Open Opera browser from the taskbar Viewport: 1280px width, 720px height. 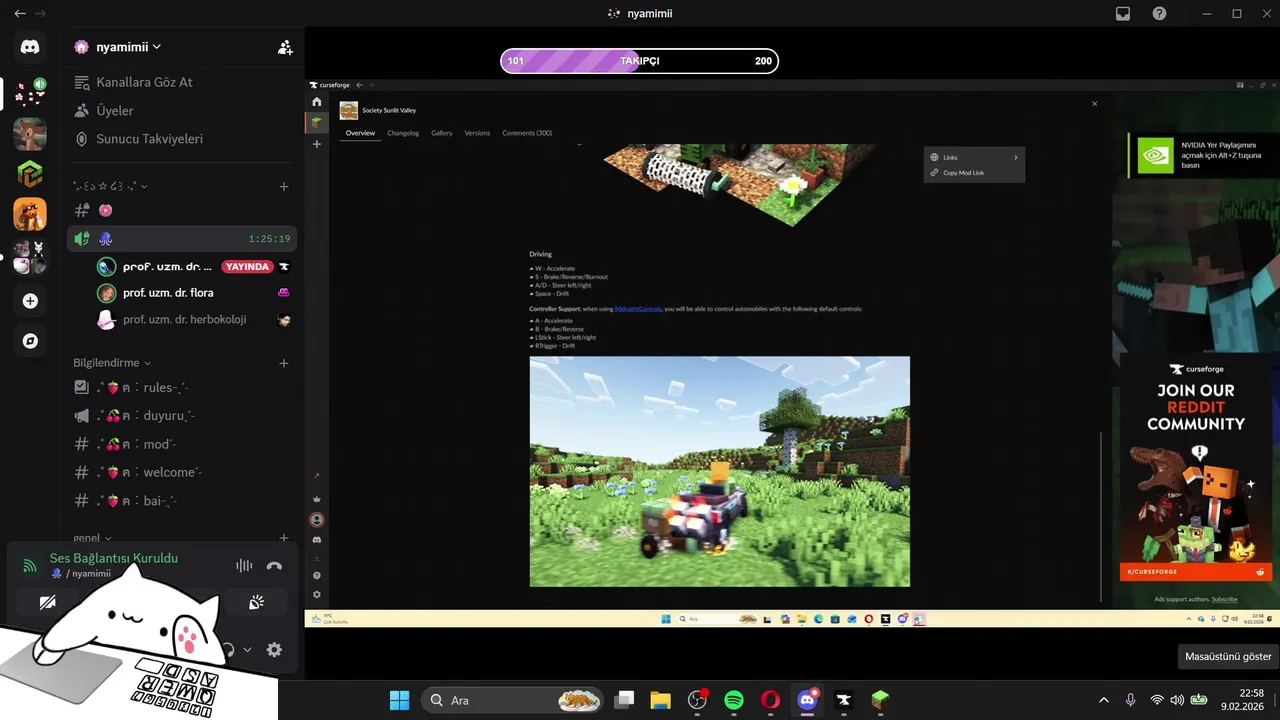pyautogui.click(x=770, y=700)
